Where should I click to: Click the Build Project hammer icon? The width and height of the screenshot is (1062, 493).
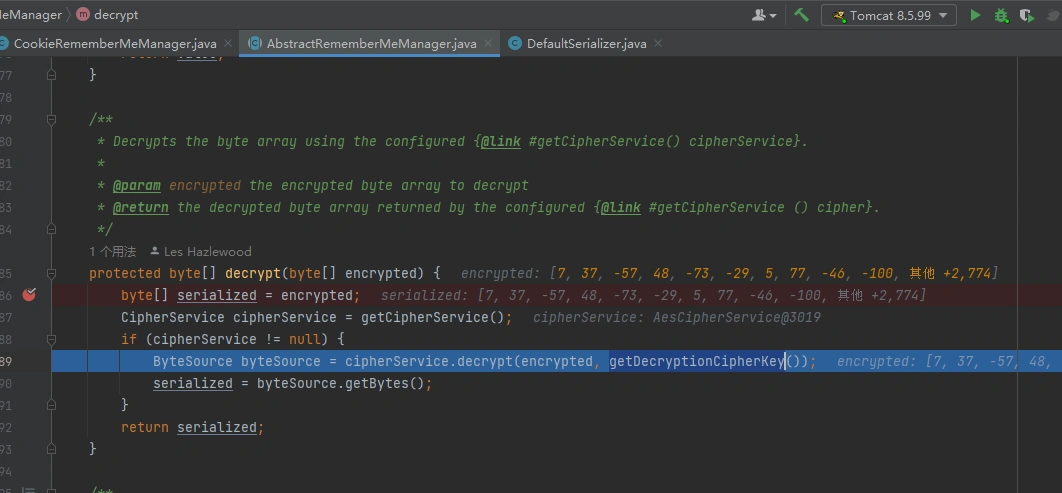(801, 15)
